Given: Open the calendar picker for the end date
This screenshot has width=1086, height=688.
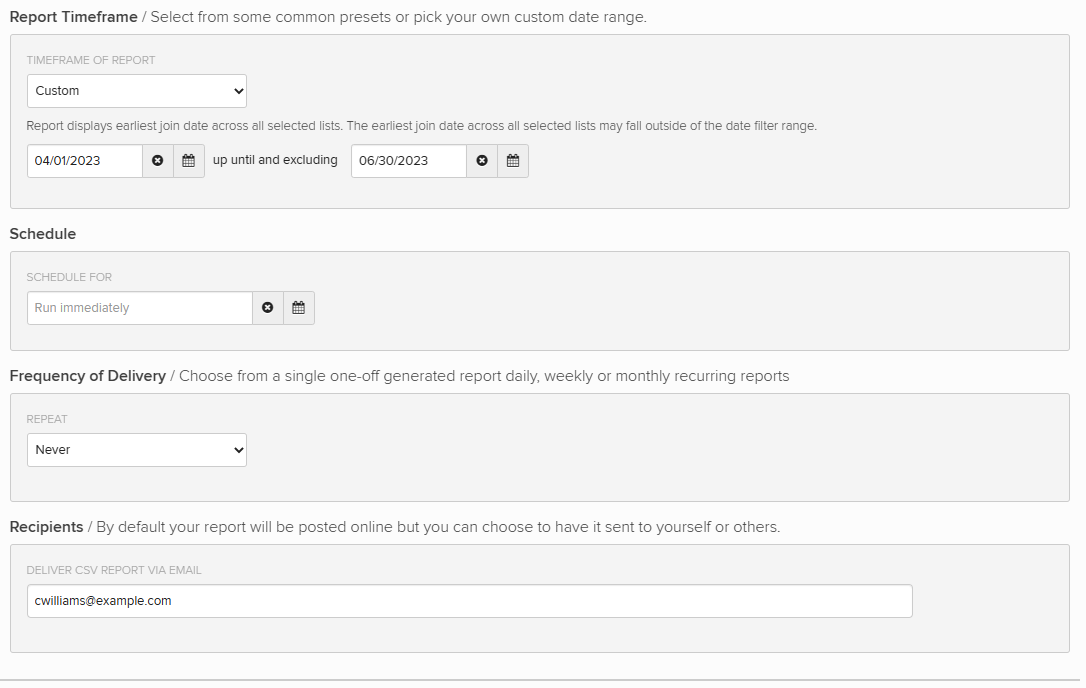Looking at the screenshot, I should [x=512, y=160].
